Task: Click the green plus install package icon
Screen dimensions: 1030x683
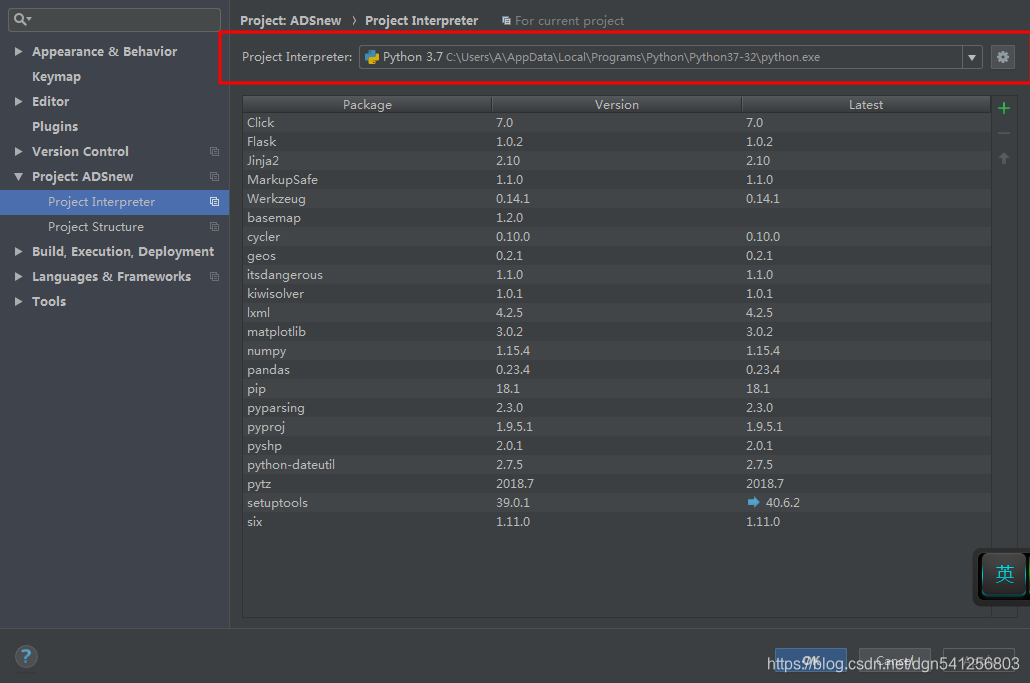Action: 1004,108
